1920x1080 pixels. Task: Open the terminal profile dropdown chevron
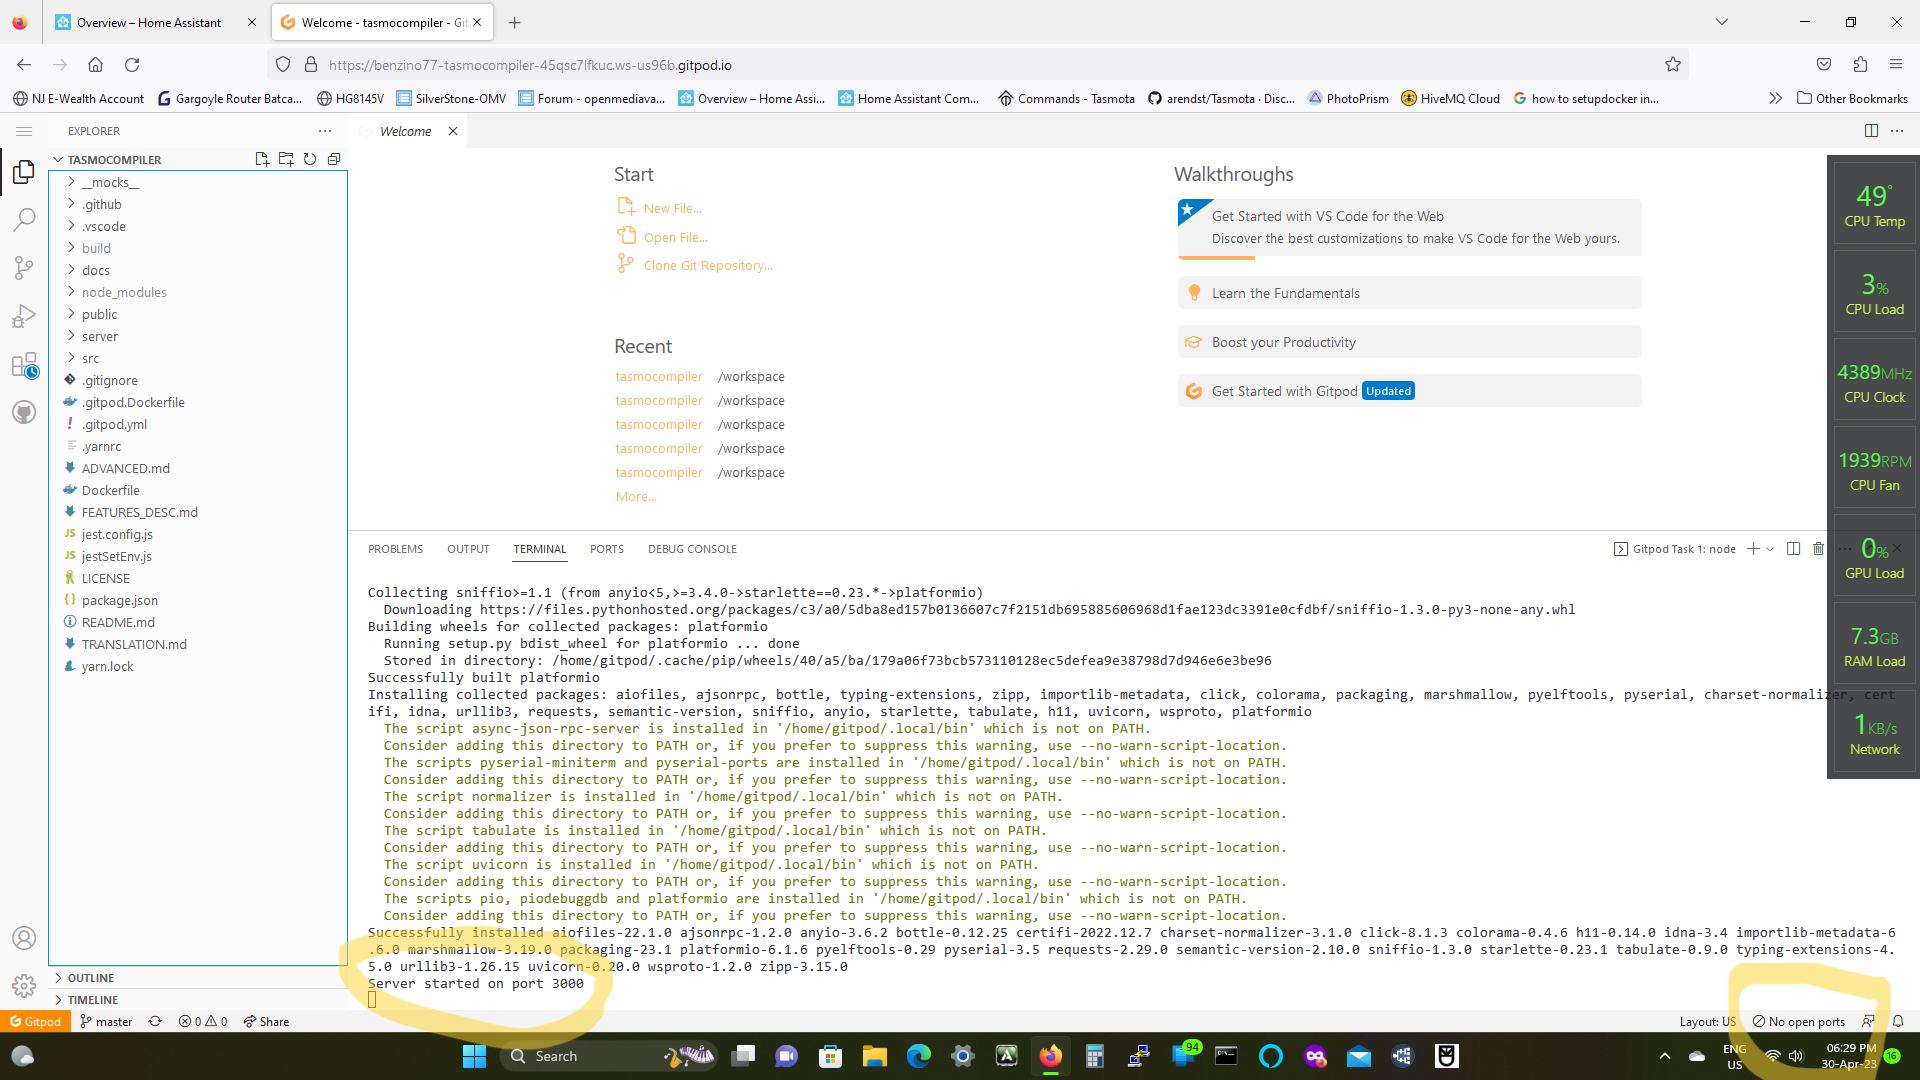click(1768, 548)
